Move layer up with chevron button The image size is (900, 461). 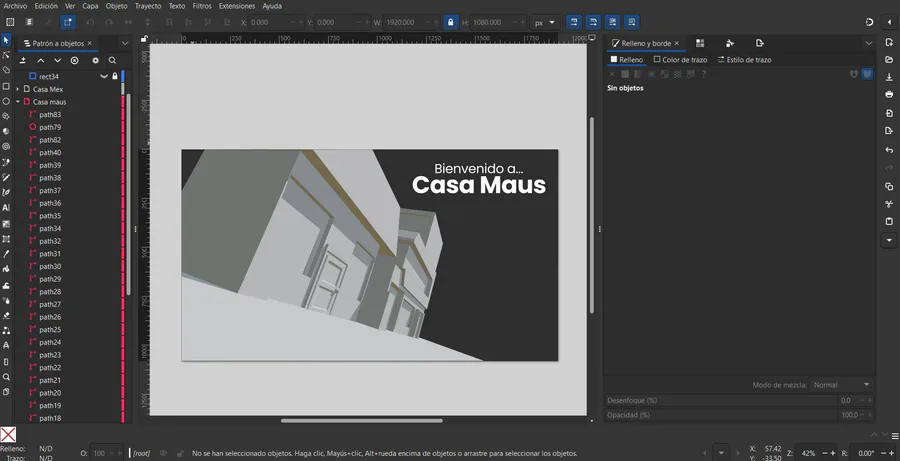pos(40,60)
